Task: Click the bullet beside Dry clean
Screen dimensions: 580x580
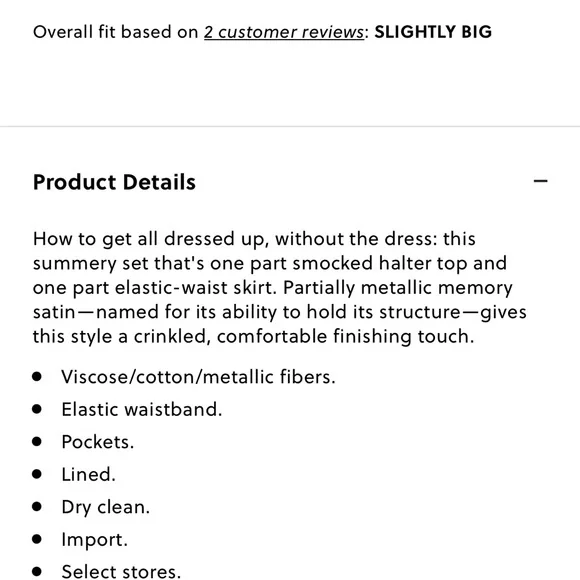Action: tap(37, 507)
